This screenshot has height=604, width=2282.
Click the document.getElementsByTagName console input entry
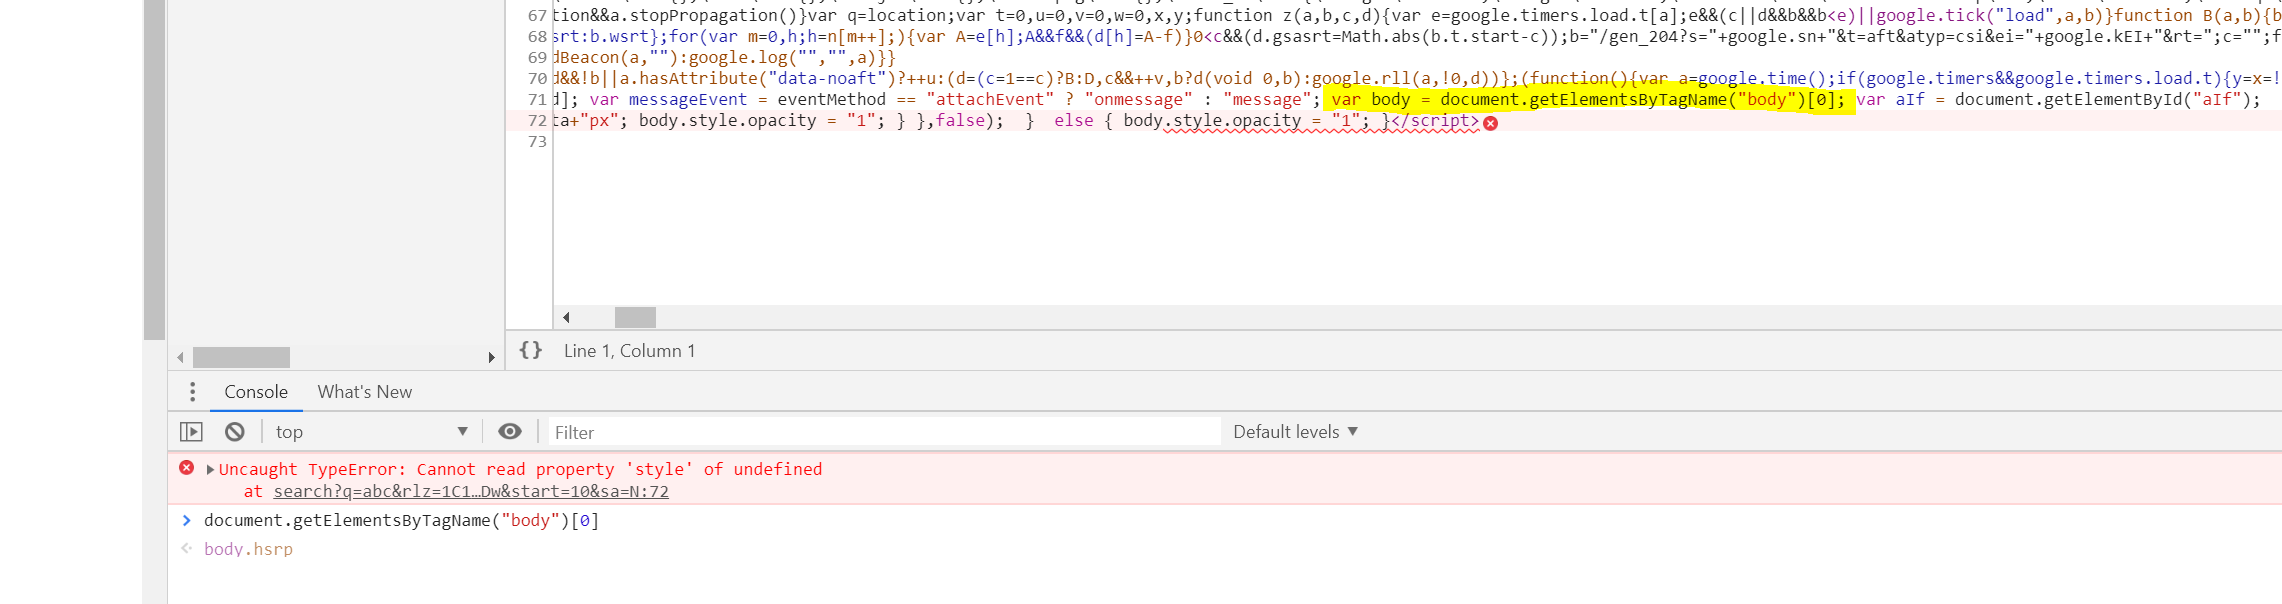(401, 520)
